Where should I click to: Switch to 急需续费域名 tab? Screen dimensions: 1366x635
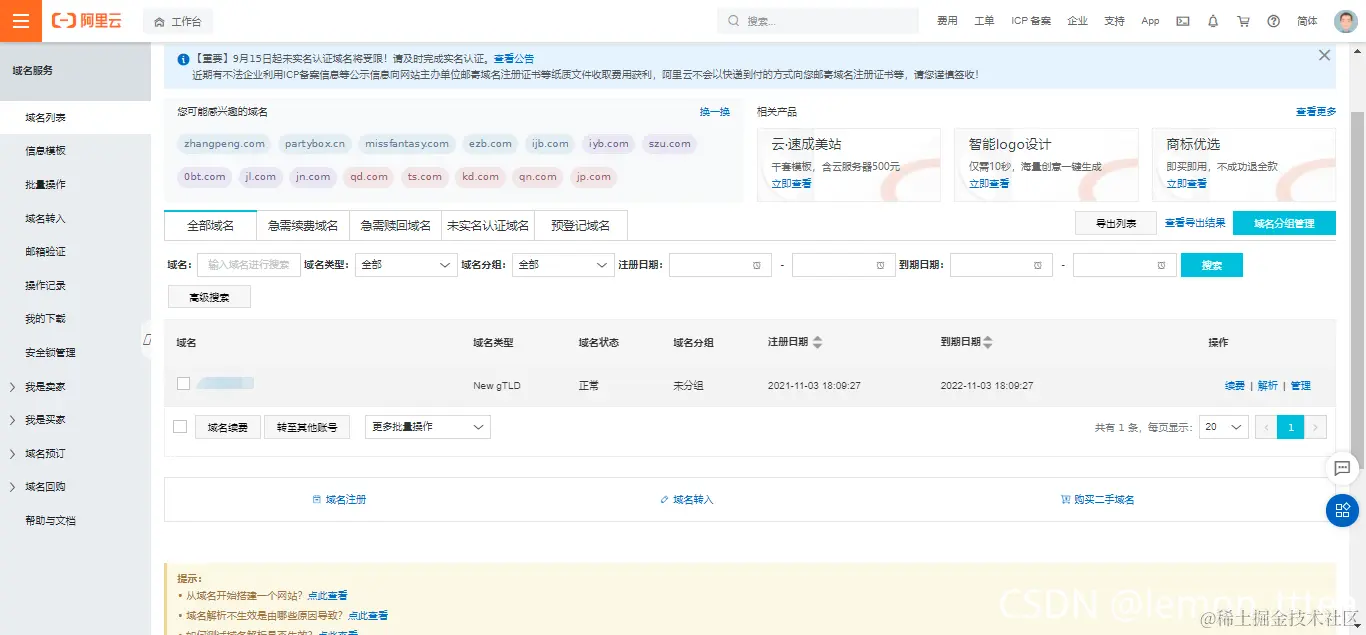[x=303, y=226]
